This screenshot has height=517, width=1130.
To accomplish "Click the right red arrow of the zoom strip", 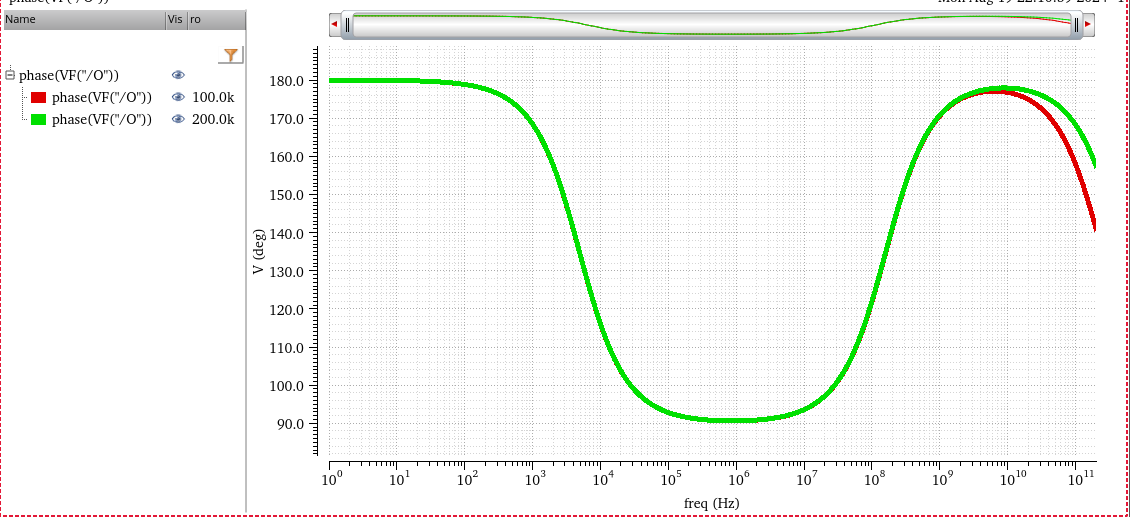I will pos(1089,25).
